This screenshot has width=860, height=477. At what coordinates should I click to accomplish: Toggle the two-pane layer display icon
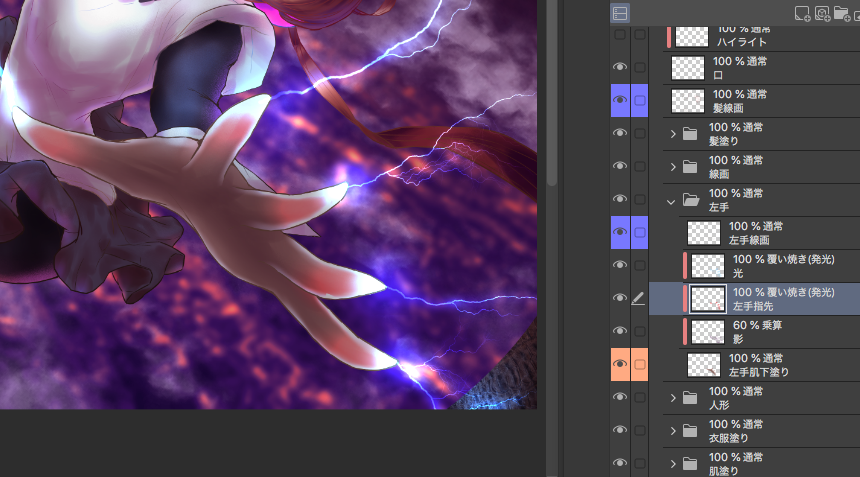tap(620, 13)
